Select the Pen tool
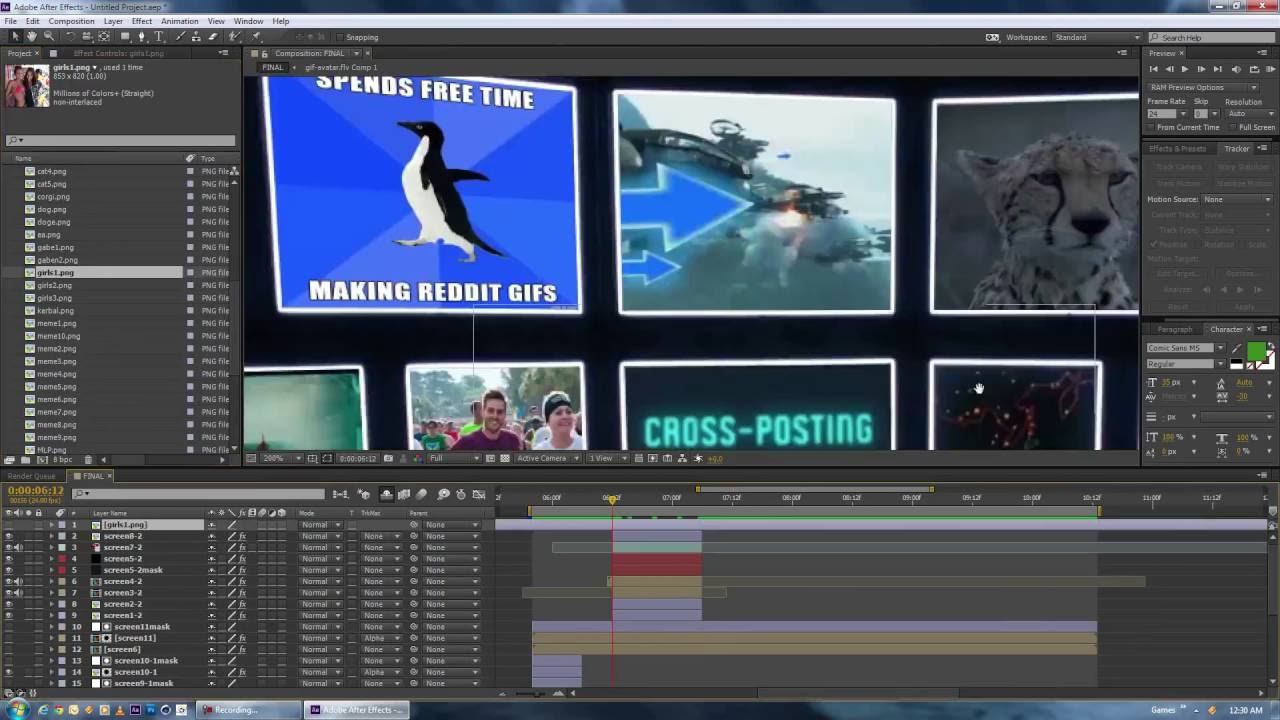 click(x=142, y=37)
